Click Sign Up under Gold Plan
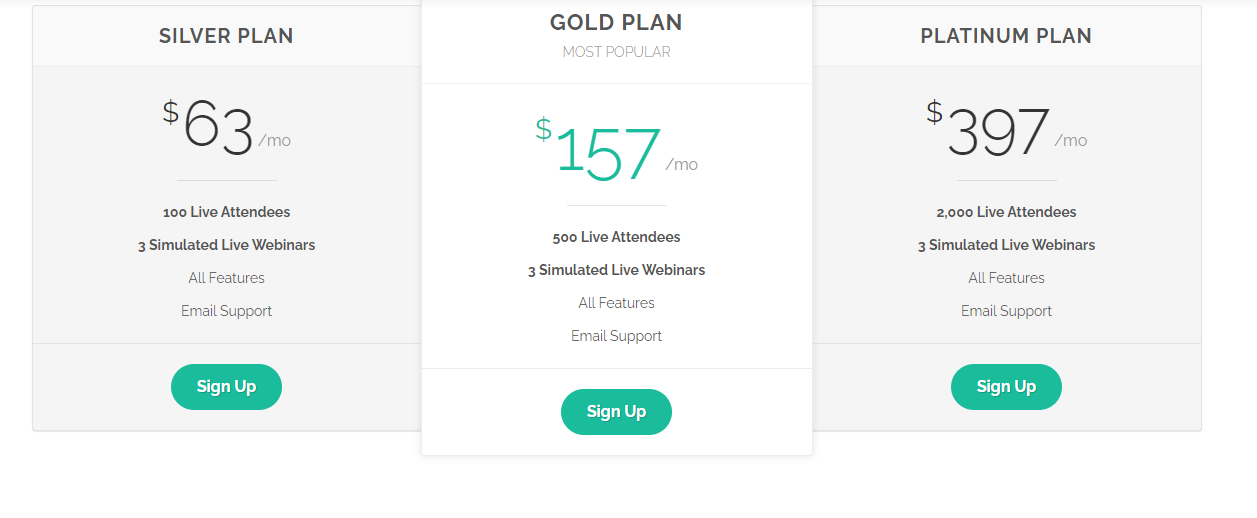 click(x=616, y=412)
